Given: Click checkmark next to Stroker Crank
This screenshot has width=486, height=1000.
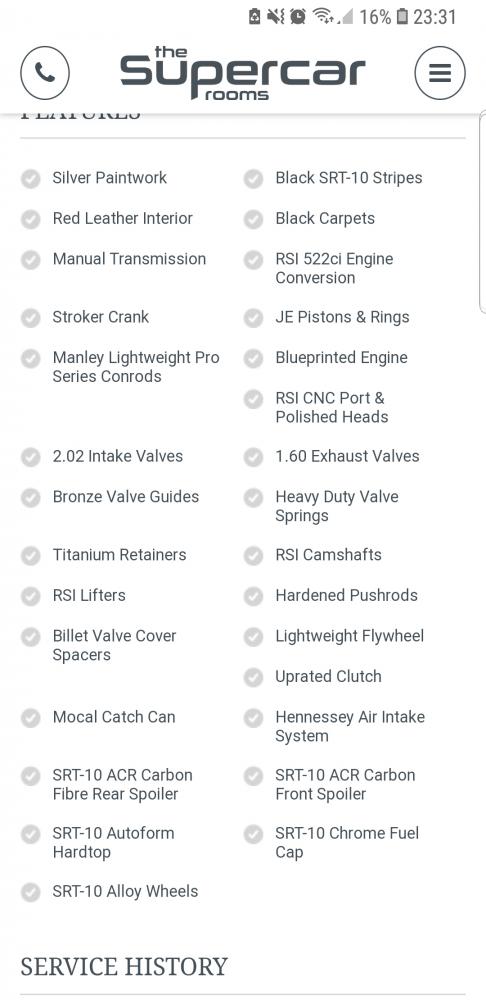Looking at the screenshot, I should click(30, 318).
